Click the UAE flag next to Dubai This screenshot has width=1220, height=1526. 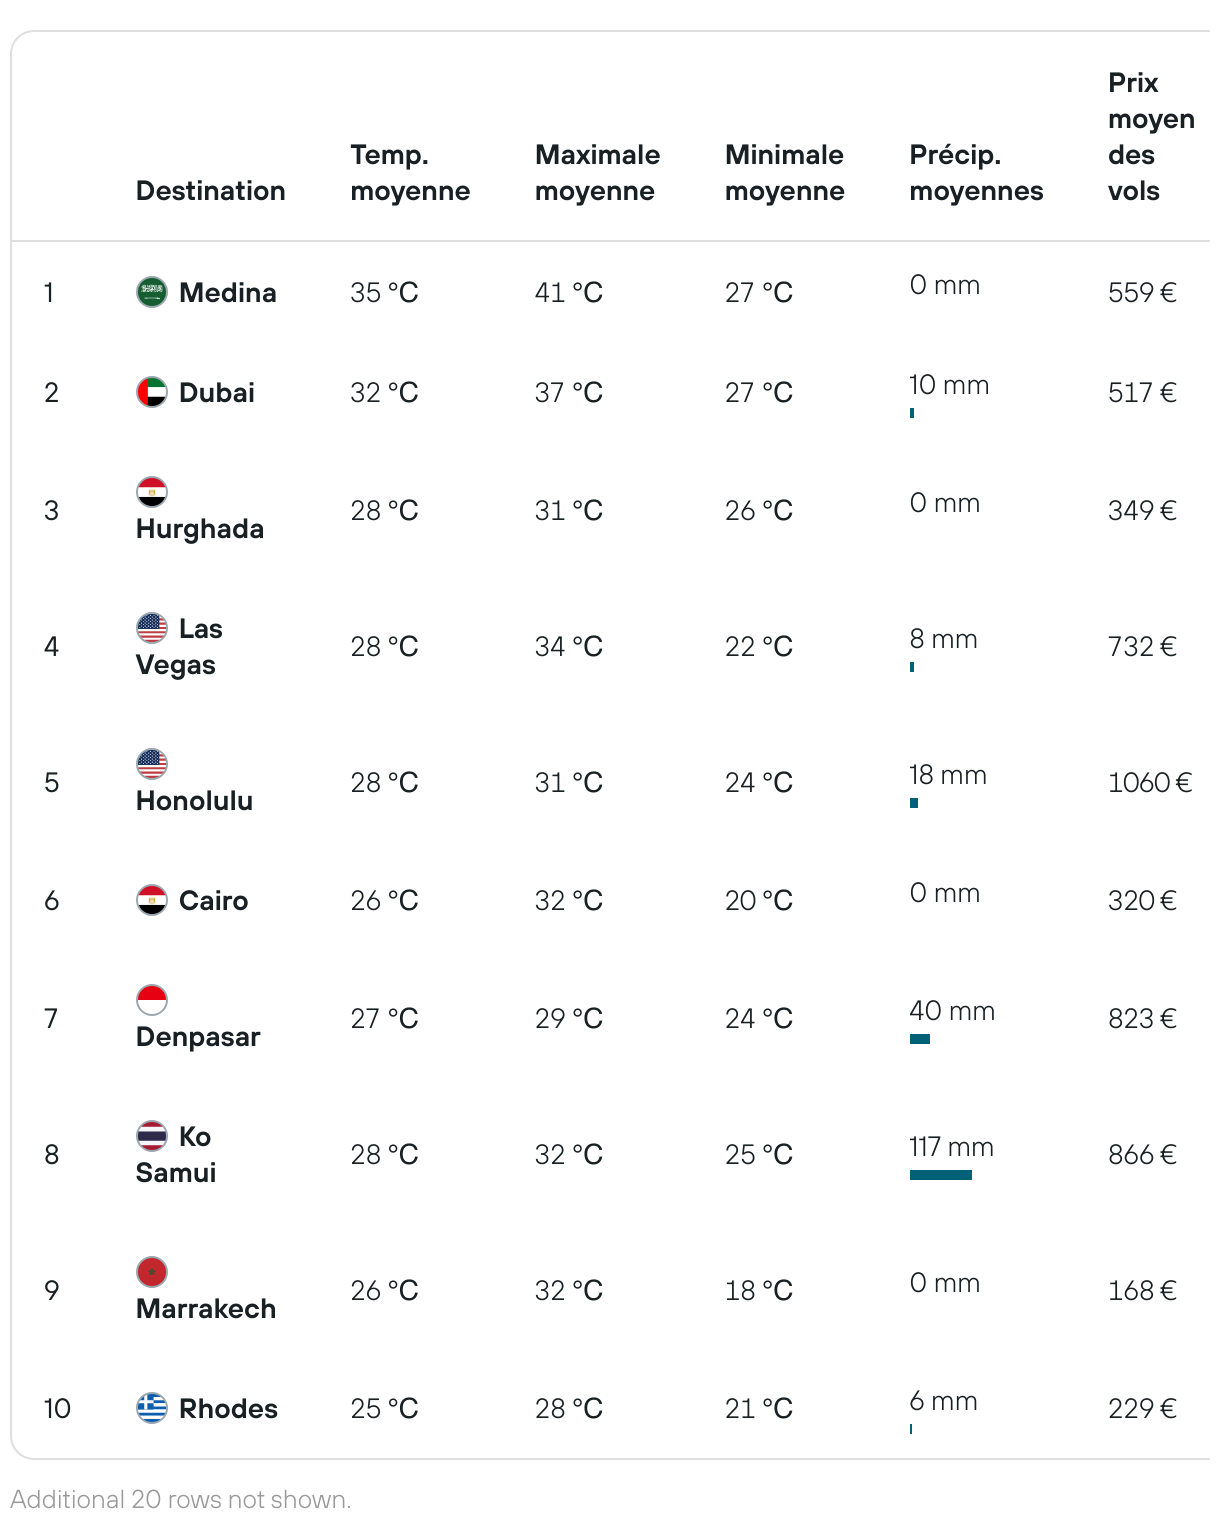(x=152, y=392)
